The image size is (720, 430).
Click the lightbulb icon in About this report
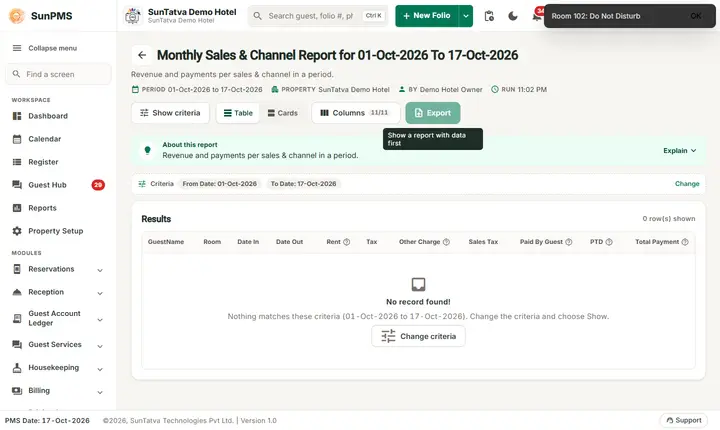pos(147,150)
